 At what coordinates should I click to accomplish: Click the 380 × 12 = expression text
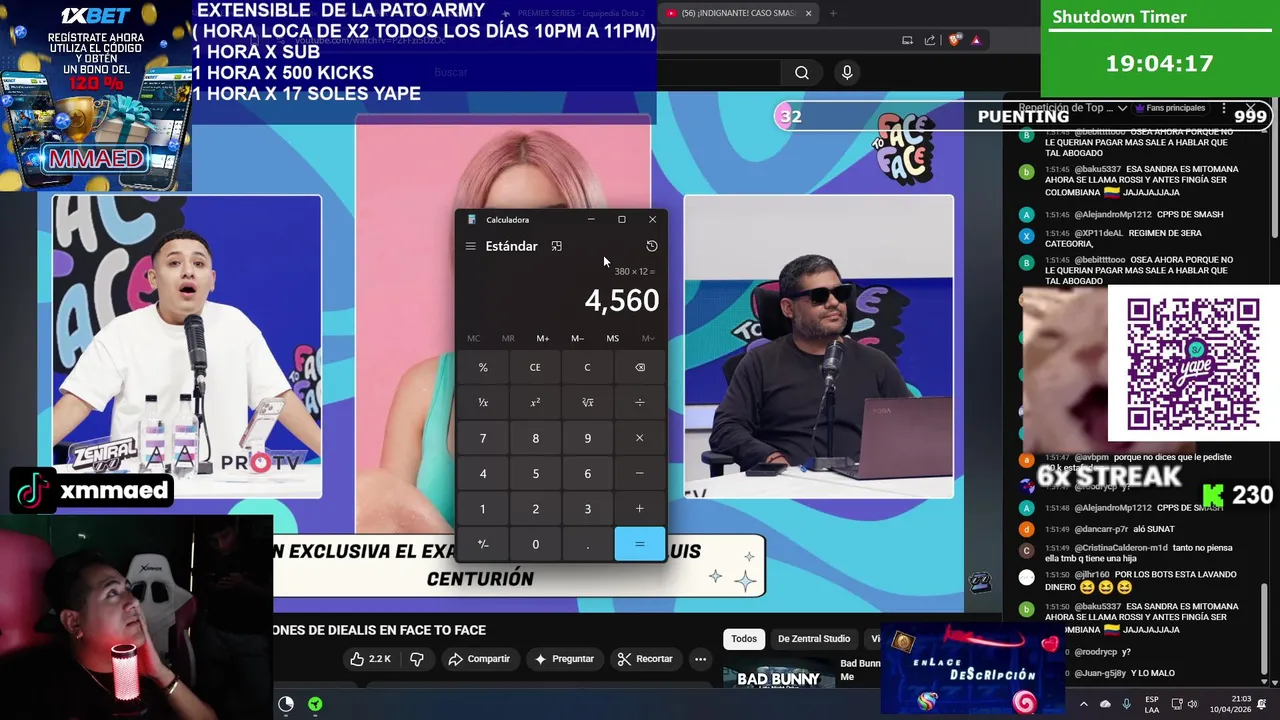tap(634, 271)
